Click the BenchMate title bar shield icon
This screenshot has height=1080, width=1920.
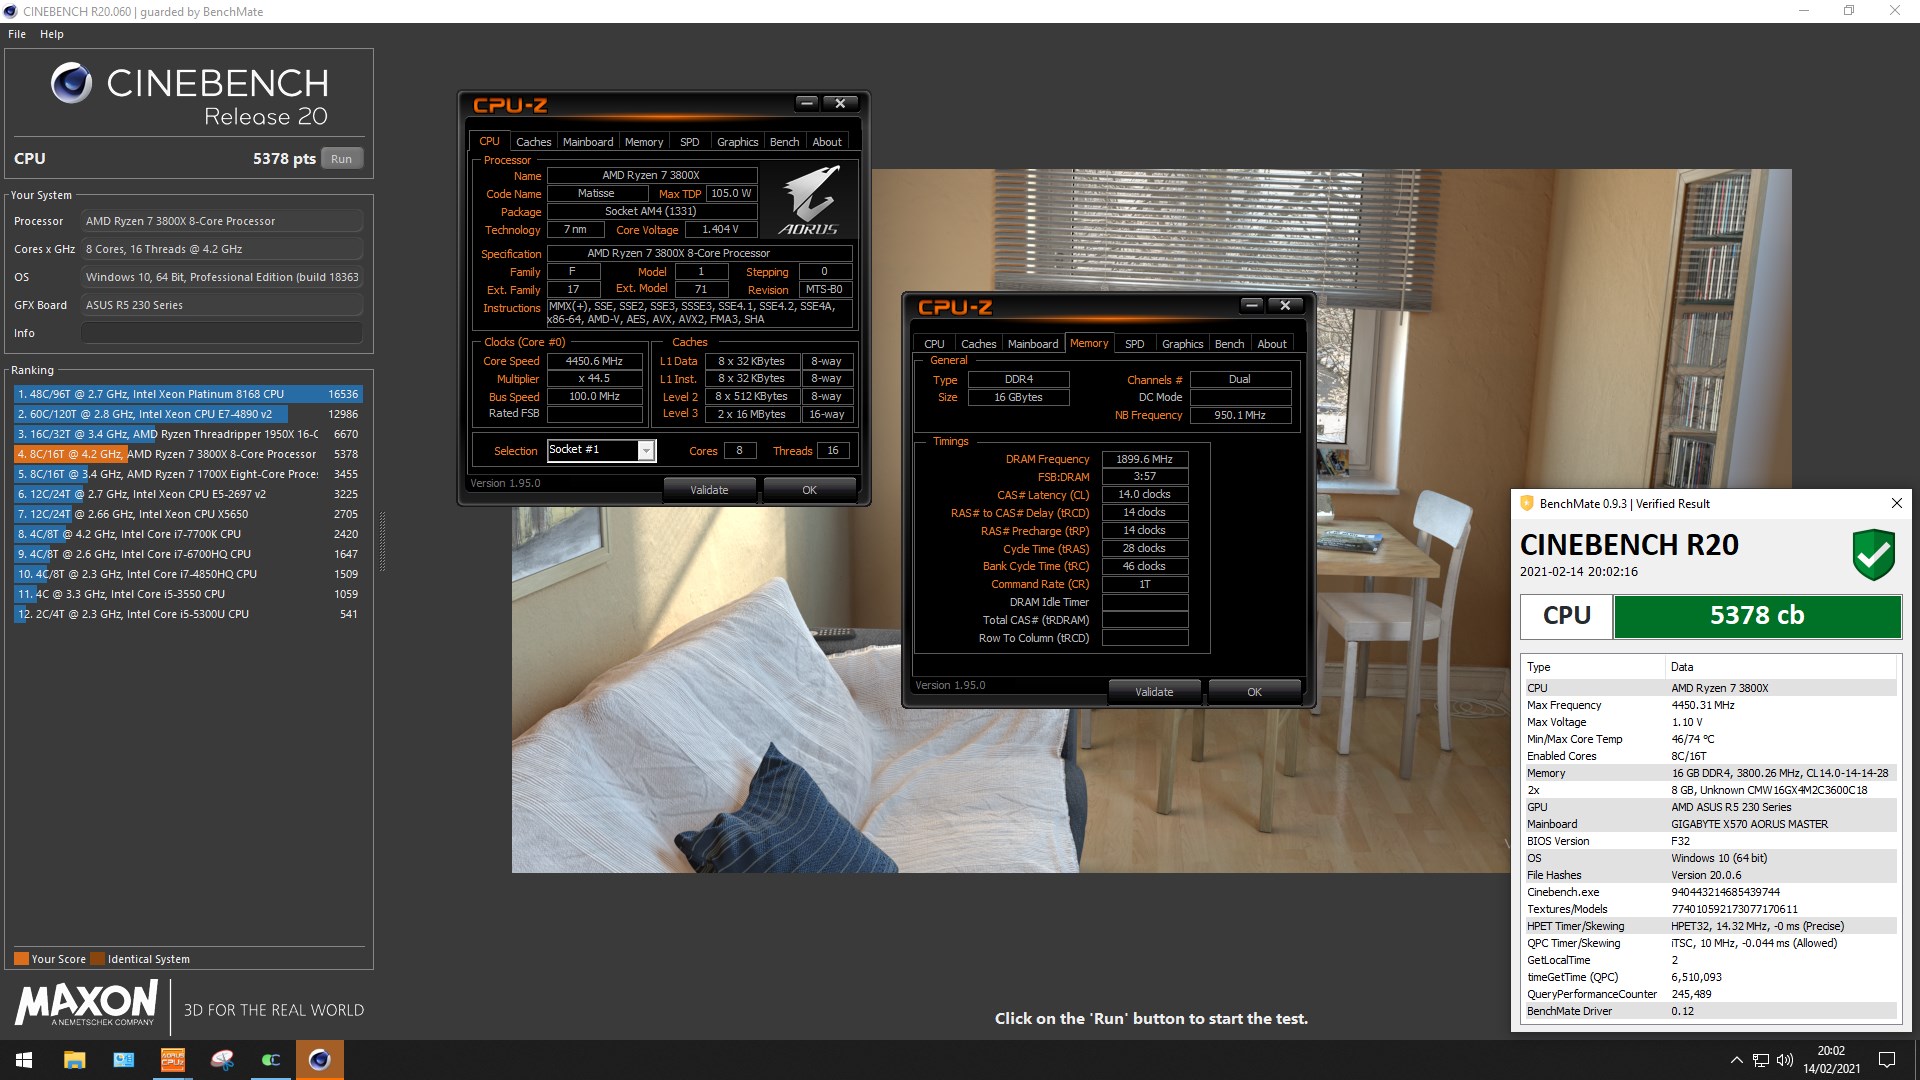click(x=1527, y=503)
